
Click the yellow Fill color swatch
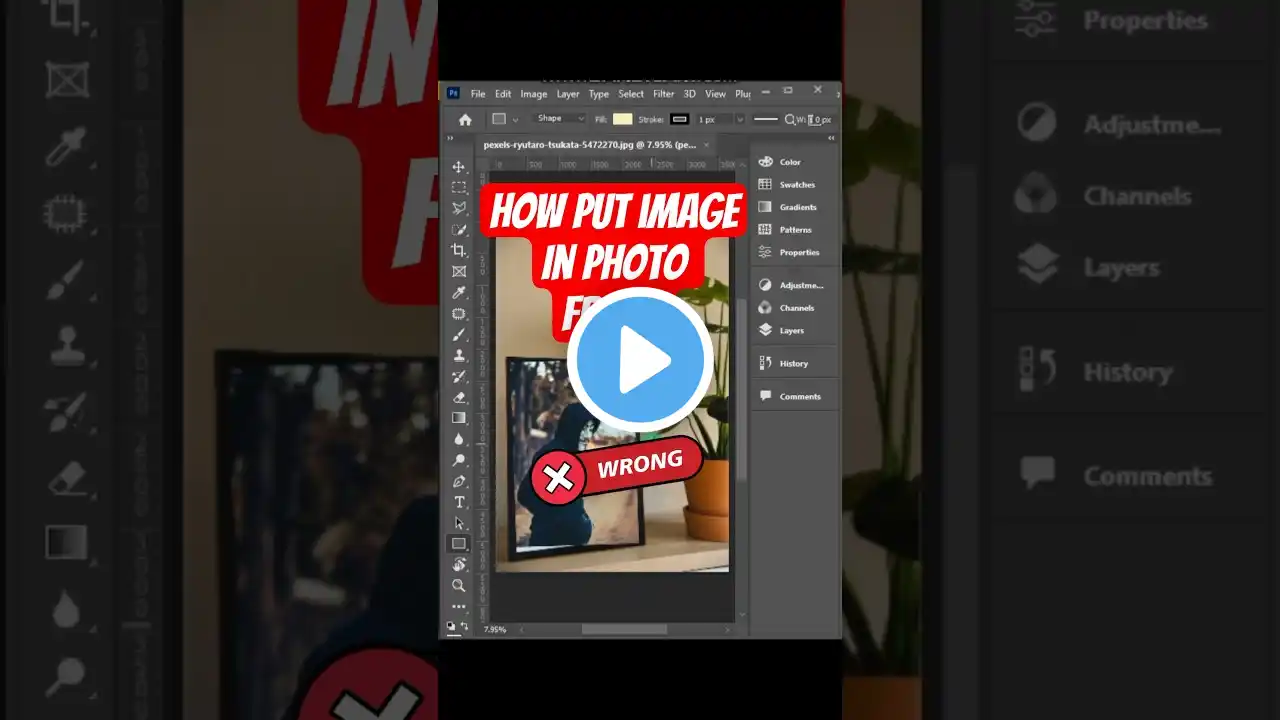(622, 119)
